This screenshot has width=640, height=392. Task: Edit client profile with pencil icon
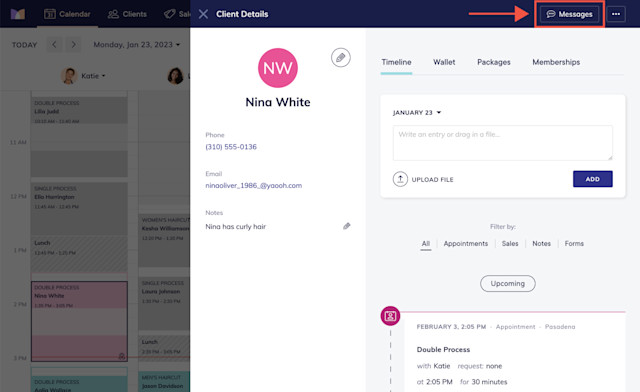tap(340, 58)
